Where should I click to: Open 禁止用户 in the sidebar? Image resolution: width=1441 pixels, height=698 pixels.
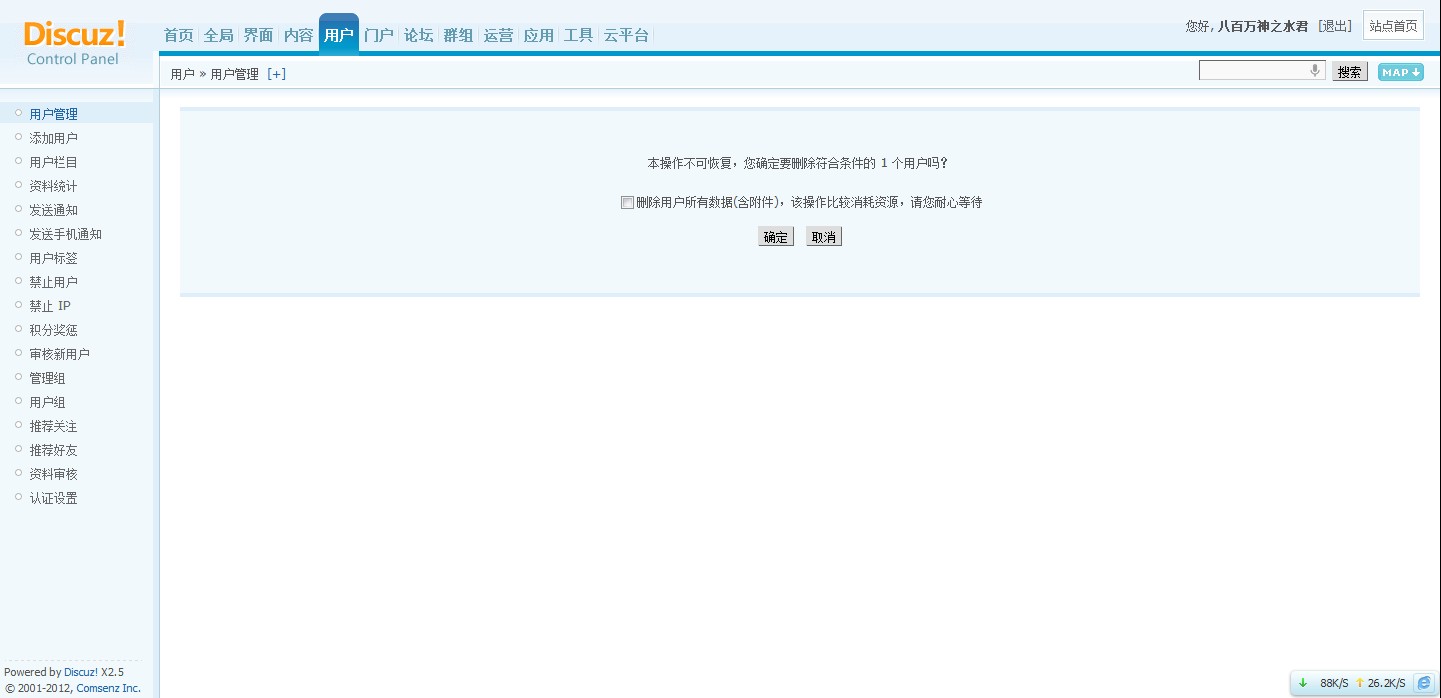pyautogui.click(x=53, y=282)
